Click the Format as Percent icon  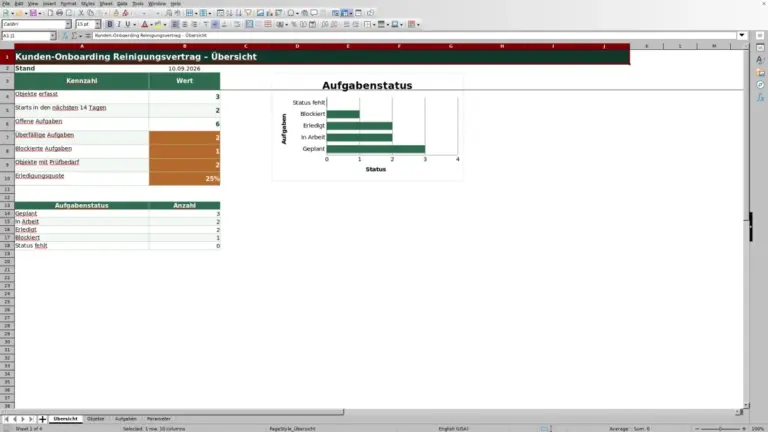294,24
